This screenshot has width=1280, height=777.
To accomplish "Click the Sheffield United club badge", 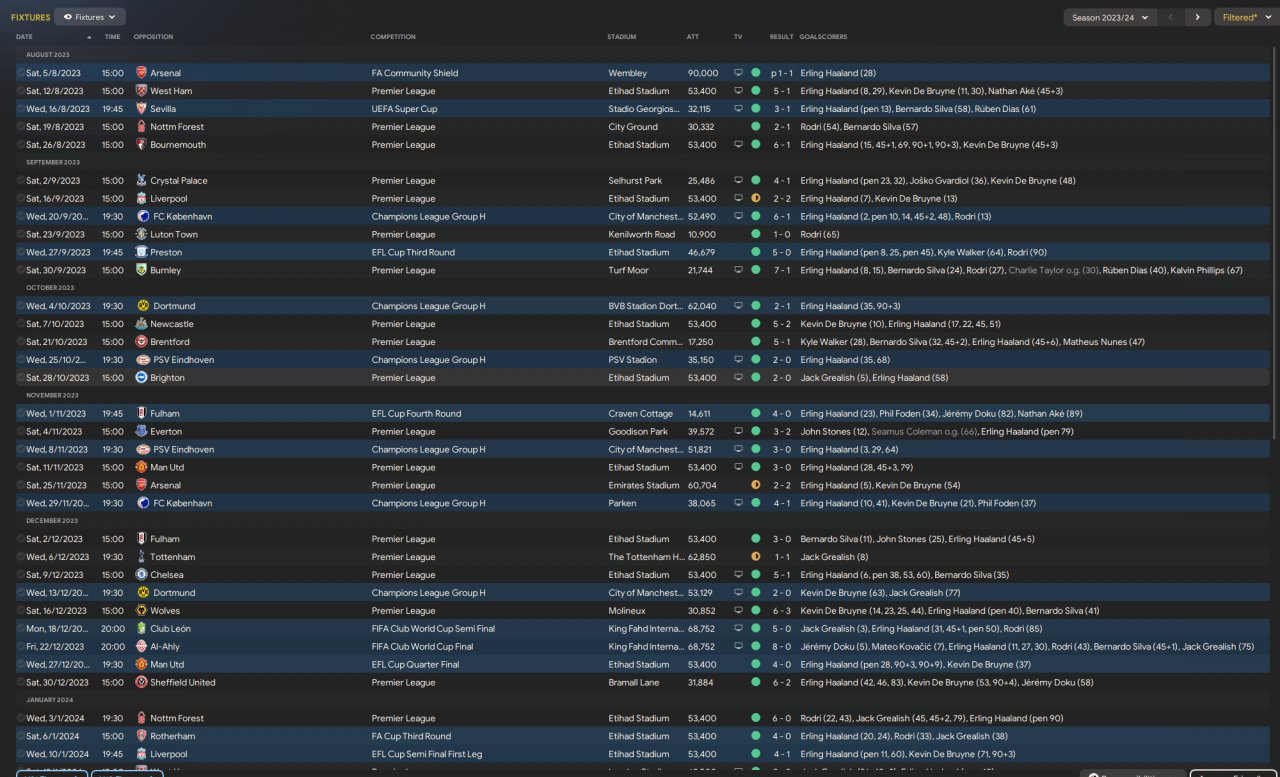I will click(141, 683).
